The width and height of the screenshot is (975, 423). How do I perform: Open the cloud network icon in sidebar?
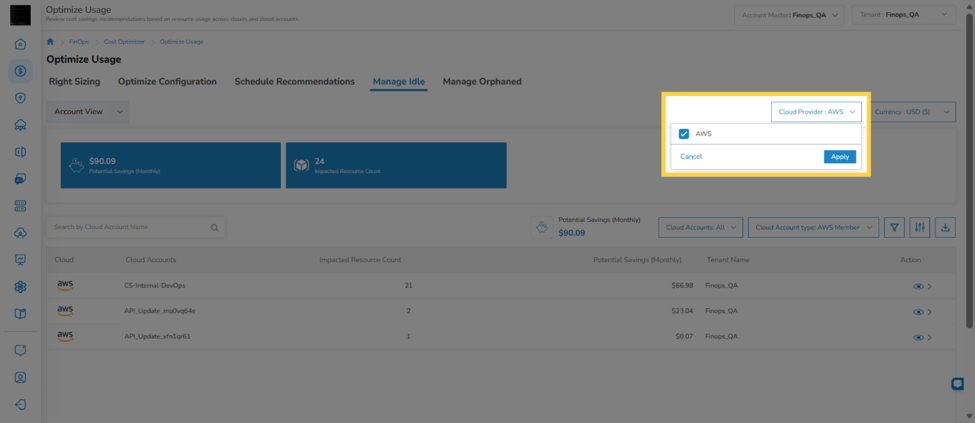tap(20, 125)
